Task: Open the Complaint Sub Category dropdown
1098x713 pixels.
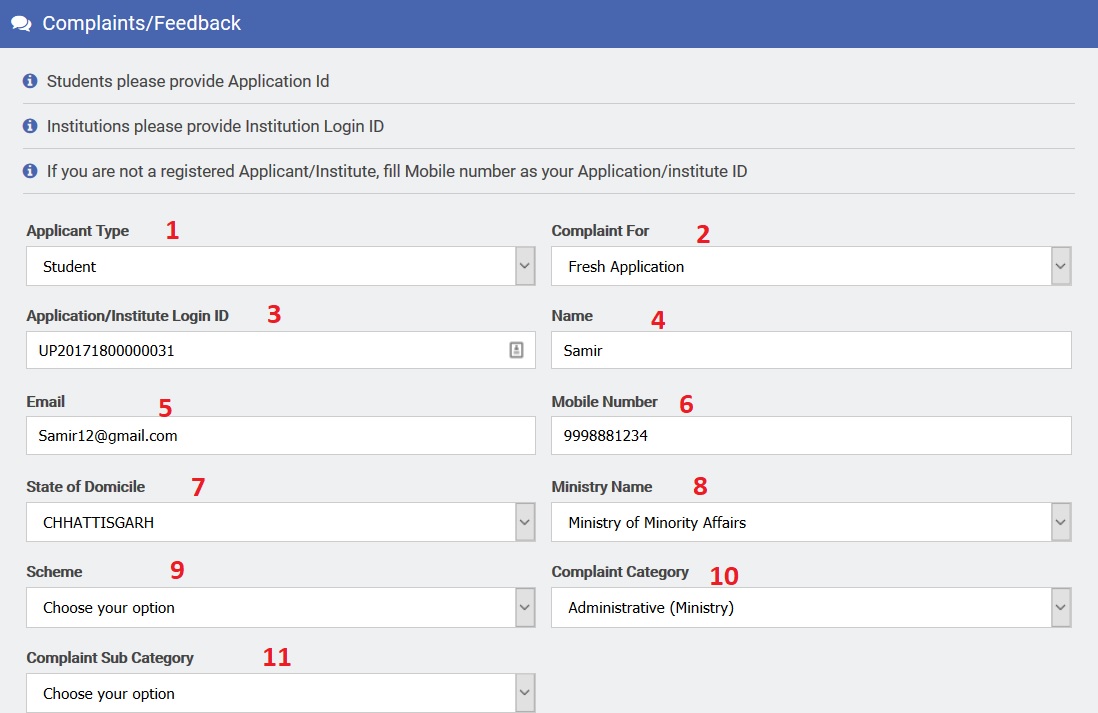Action: point(281,693)
